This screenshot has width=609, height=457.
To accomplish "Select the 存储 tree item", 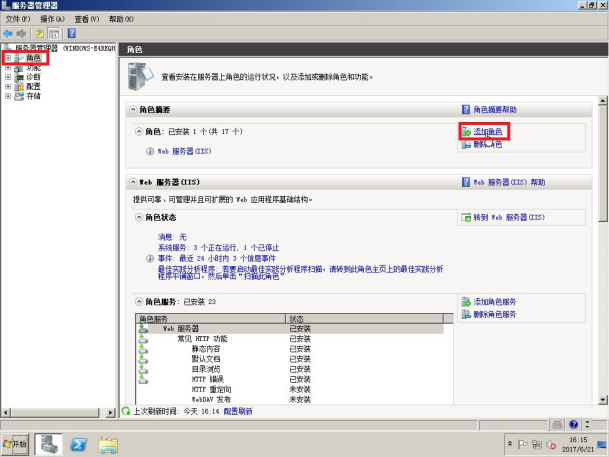I will (x=33, y=96).
